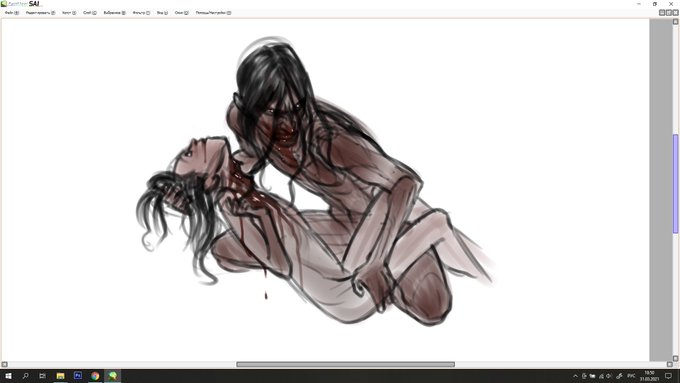Open File Explorer from the taskbar
The image size is (680, 383).
(60, 376)
